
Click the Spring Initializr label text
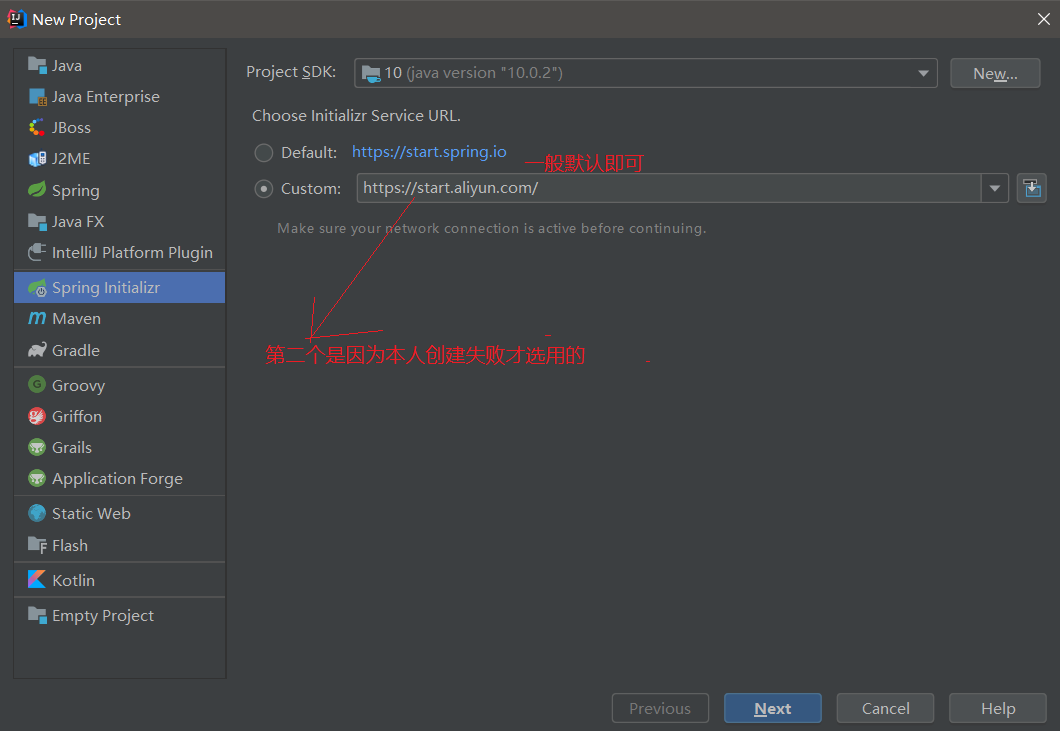[106, 287]
